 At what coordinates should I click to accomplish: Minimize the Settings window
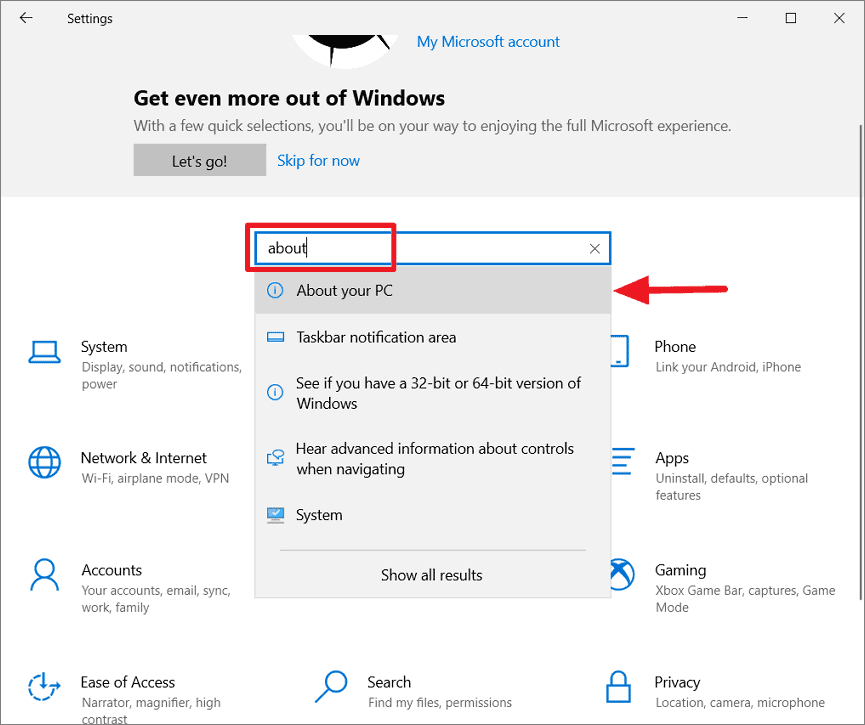click(x=743, y=18)
